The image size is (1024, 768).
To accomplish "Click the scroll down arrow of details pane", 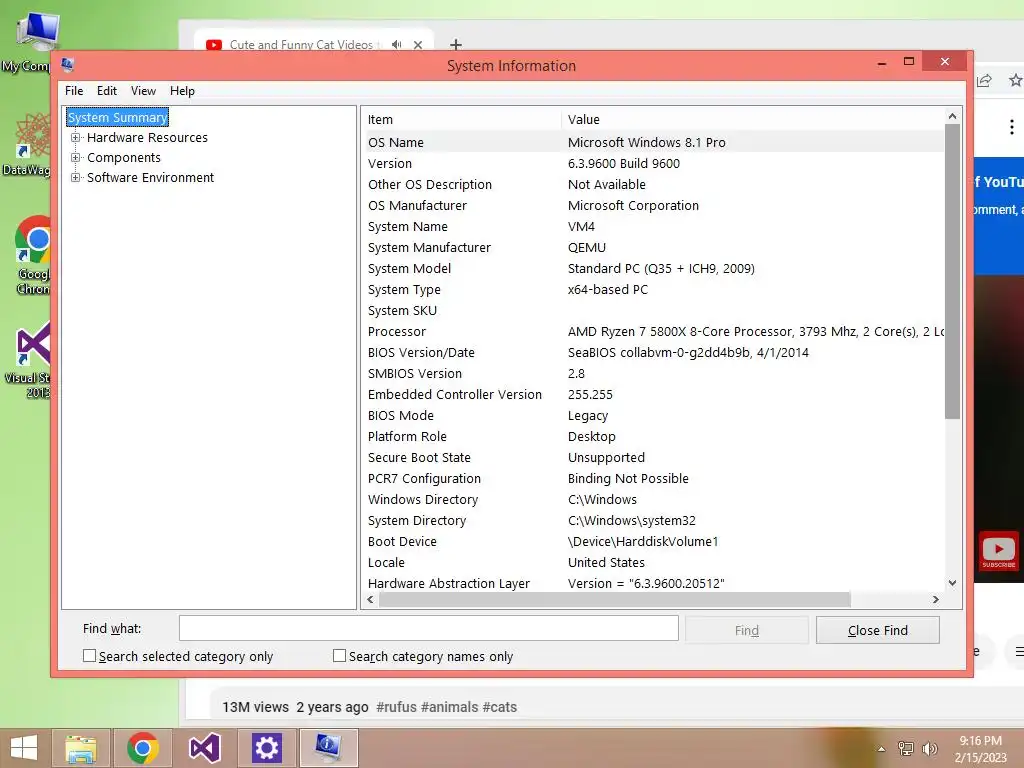I will click(x=952, y=583).
